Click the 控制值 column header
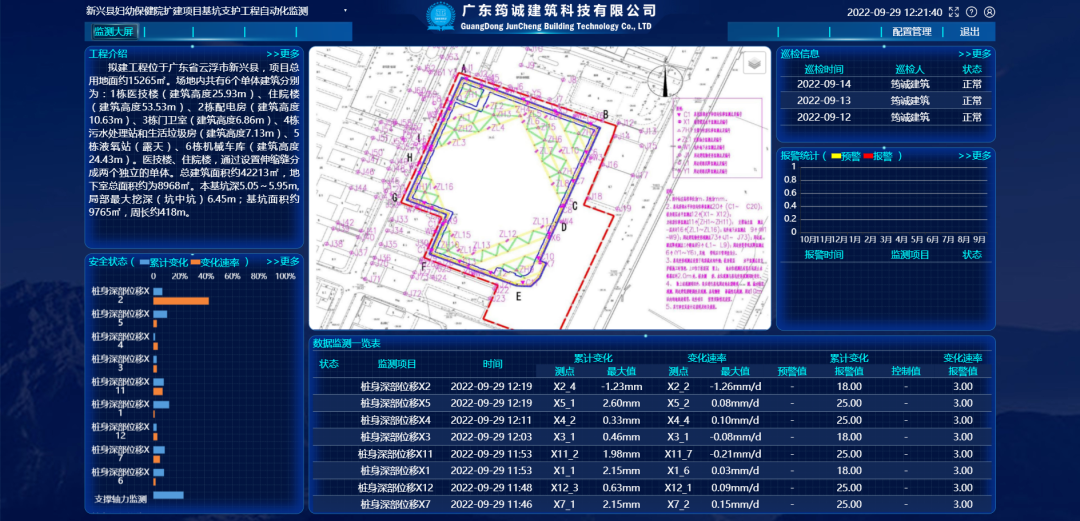The width and height of the screenshot is (1080, 521). point(905,371)
